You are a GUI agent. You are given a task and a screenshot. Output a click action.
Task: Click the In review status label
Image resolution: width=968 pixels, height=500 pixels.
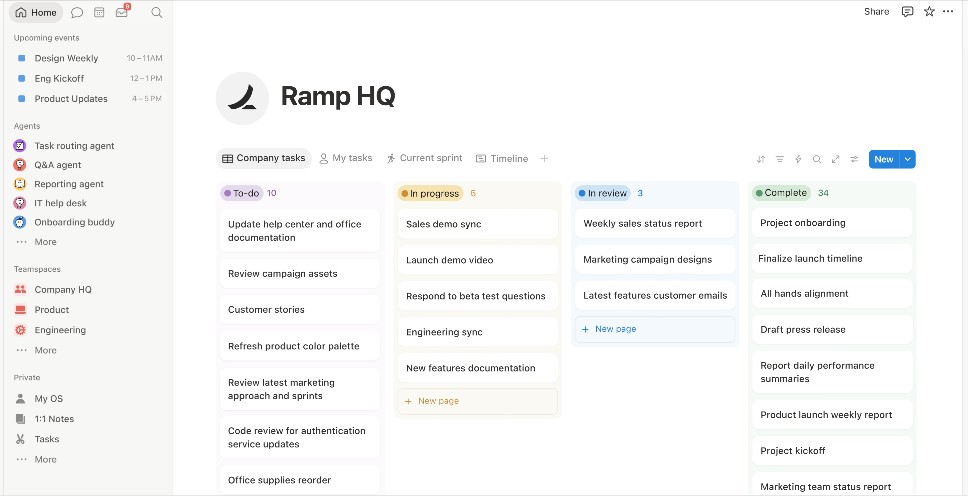coord(603,194)
